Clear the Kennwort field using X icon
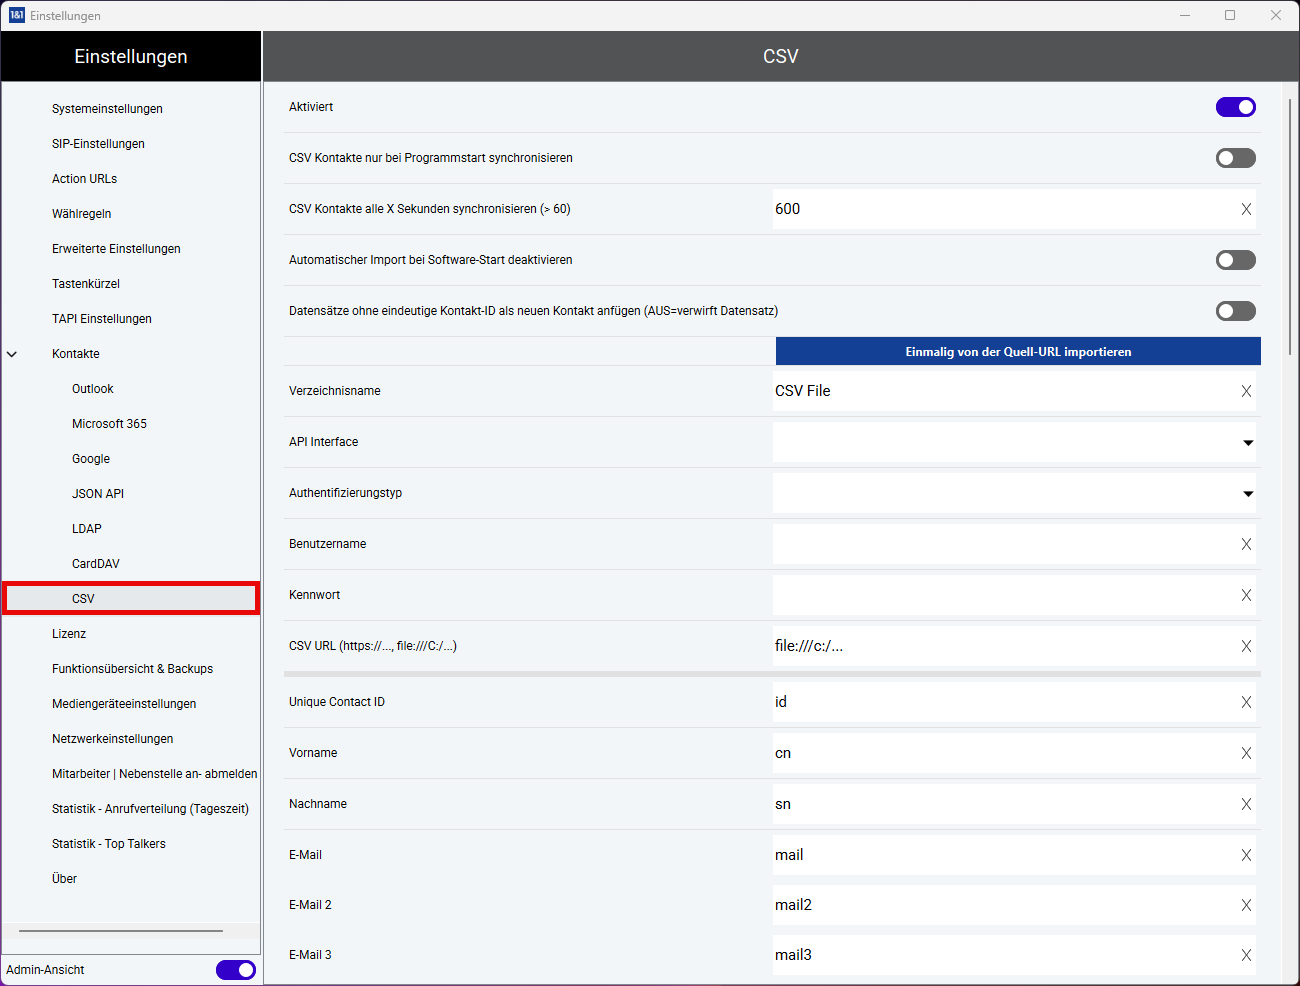 1246,595
